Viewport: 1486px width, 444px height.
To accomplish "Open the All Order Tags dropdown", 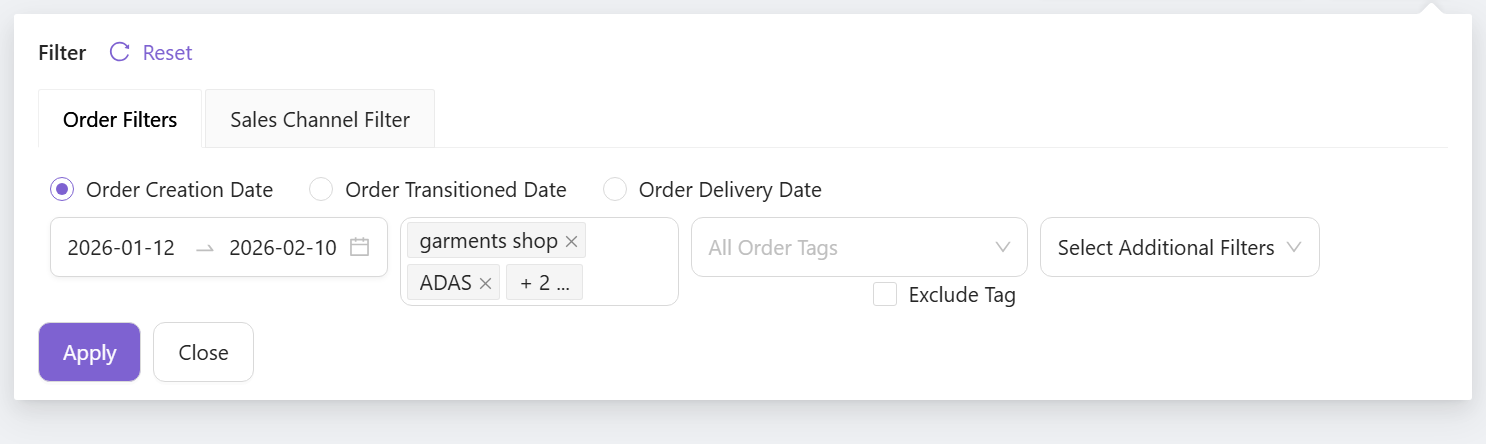I will tap(845, 247).
